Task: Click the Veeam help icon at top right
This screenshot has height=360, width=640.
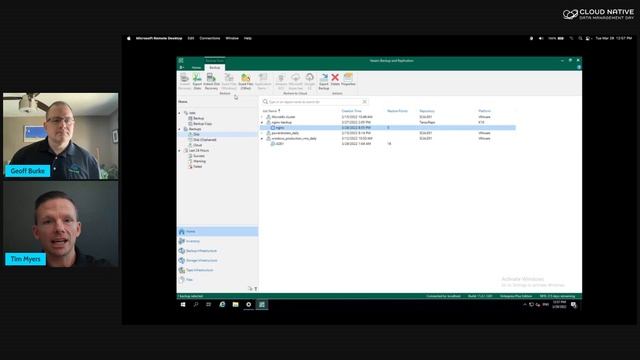Action: pos(579,67)
